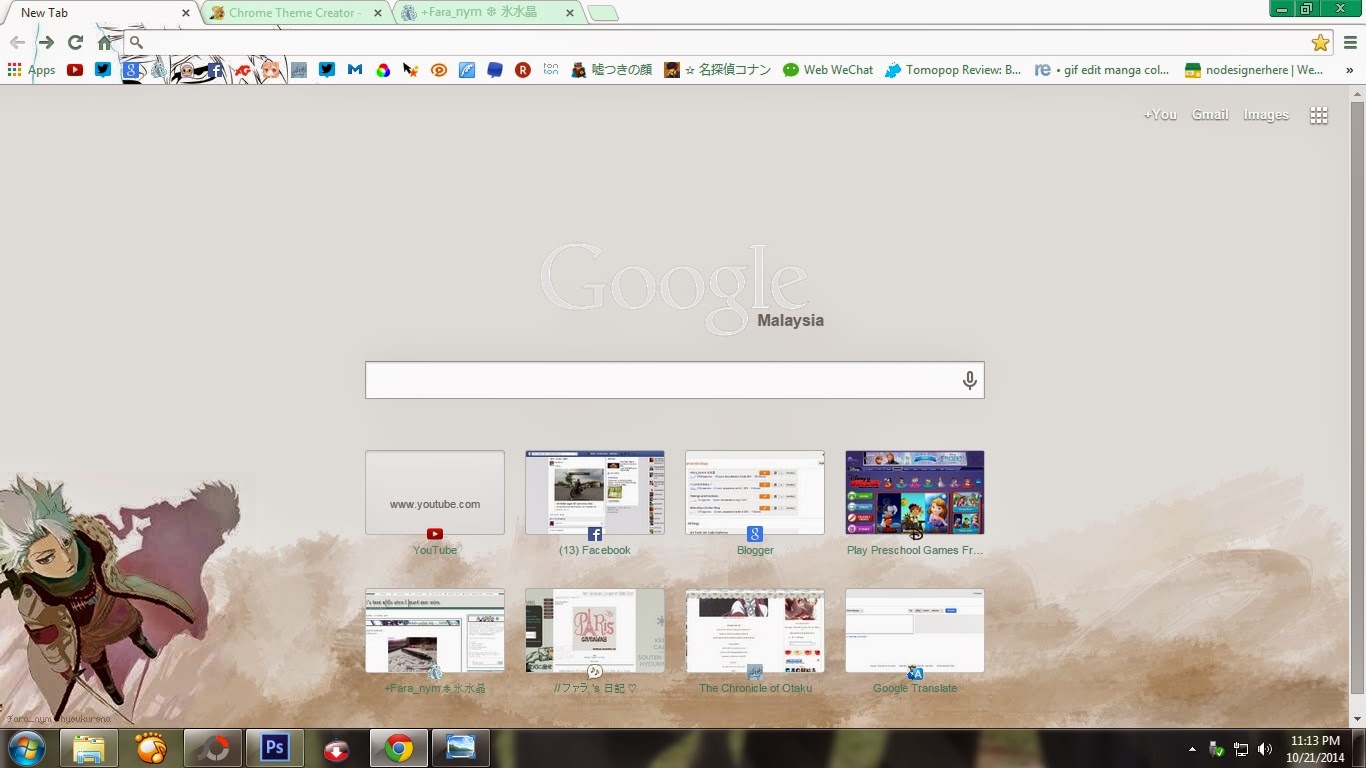Open the Web WeChat bookmark
This screenshot has height=768, width=1366.
point(828,70)
